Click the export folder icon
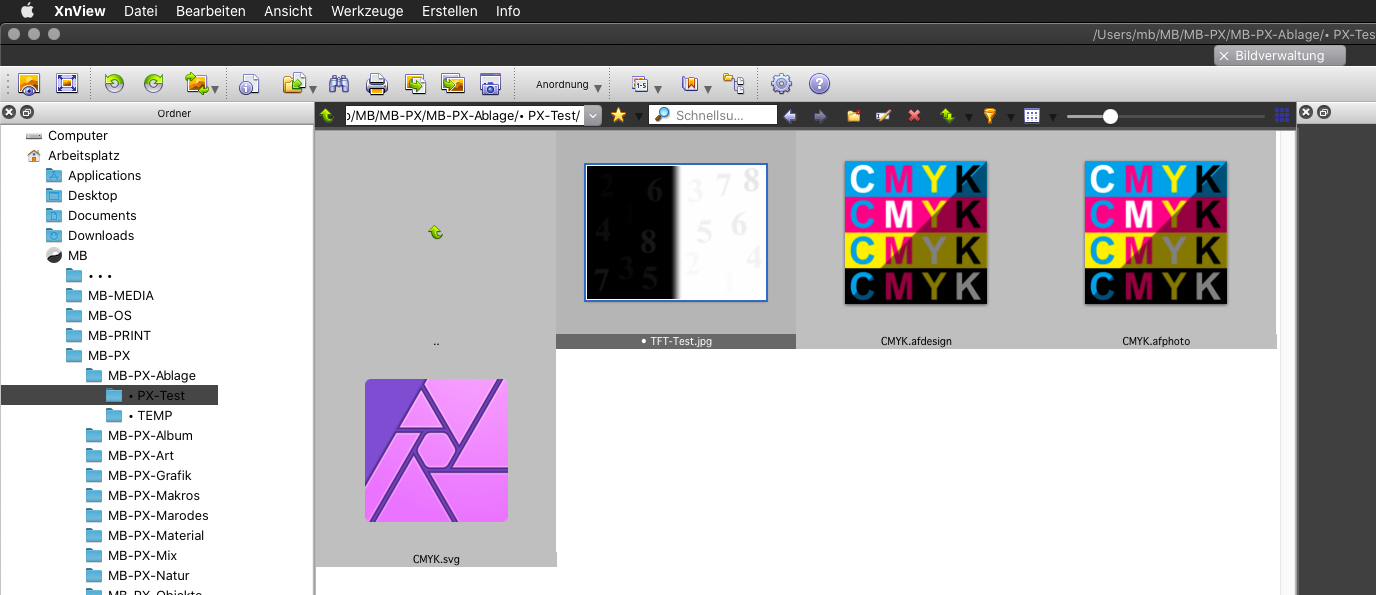This screenshot has width=1376, height=595. [x=294, y=84]
